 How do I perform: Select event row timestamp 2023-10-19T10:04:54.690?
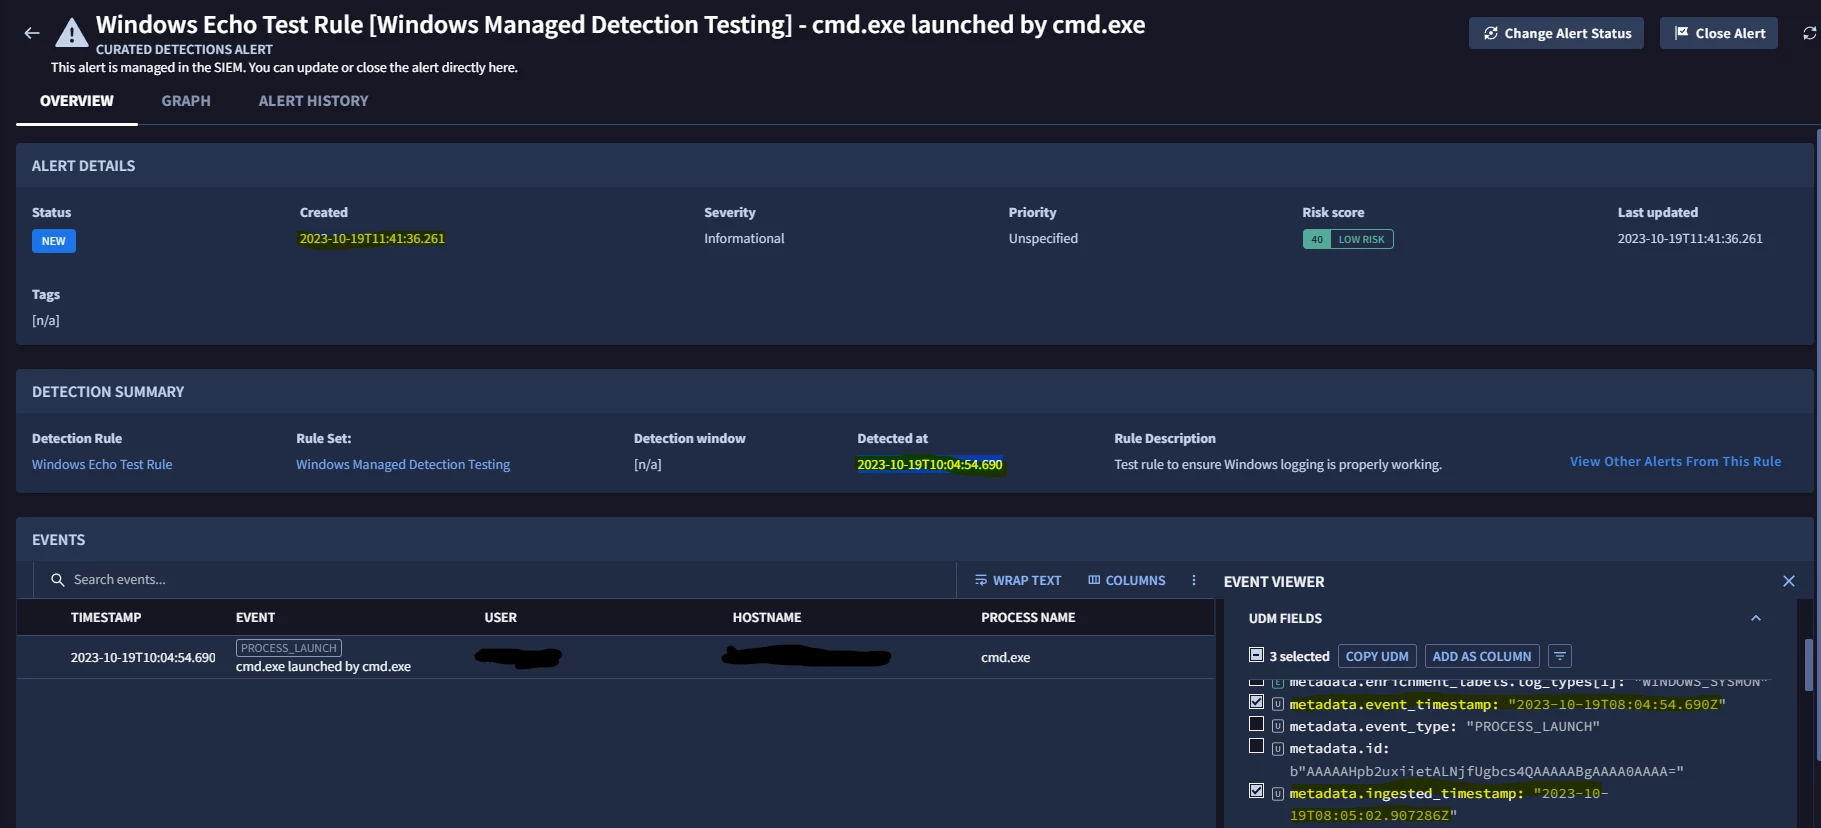(143, 657)
